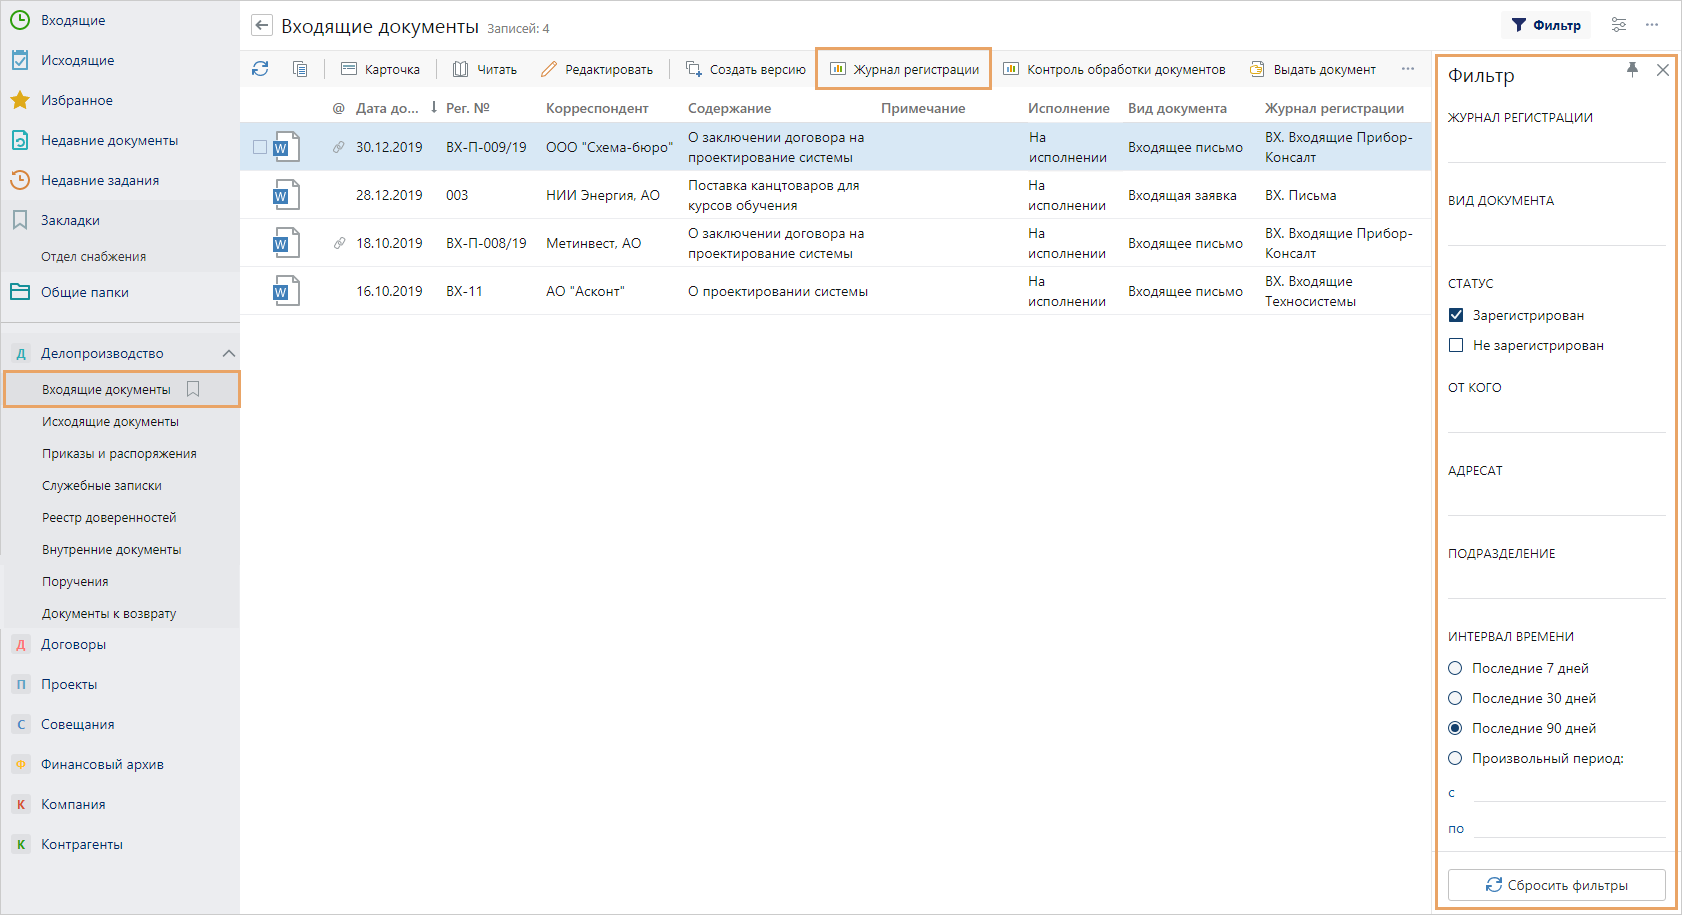Click the copy documents icon in toolbar

(300, 69)
